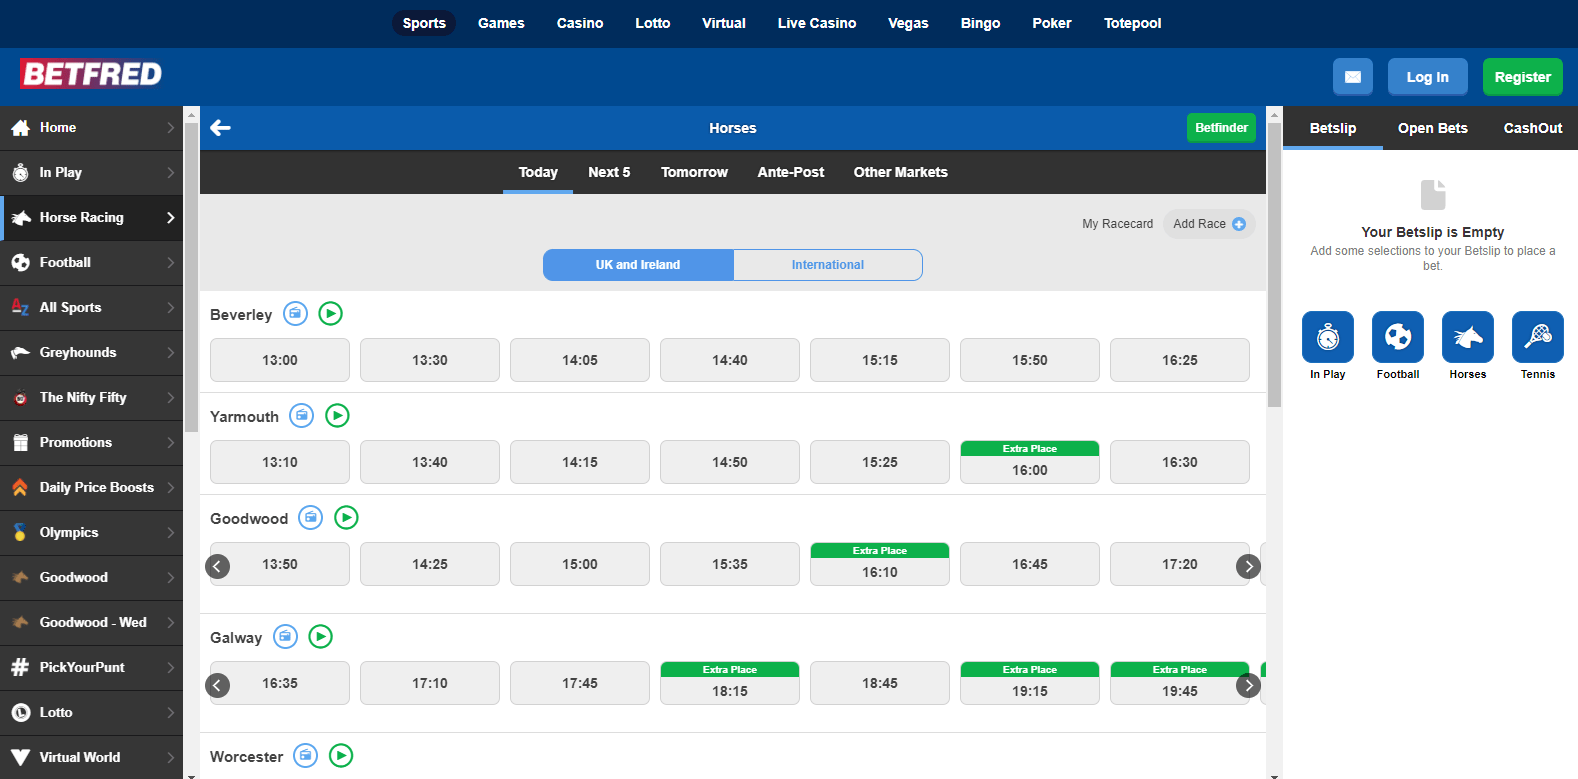Viewport: 1578px width, 779px height.
Task: Click the back arrow in Horses header
Action: [x=221, y=128]
